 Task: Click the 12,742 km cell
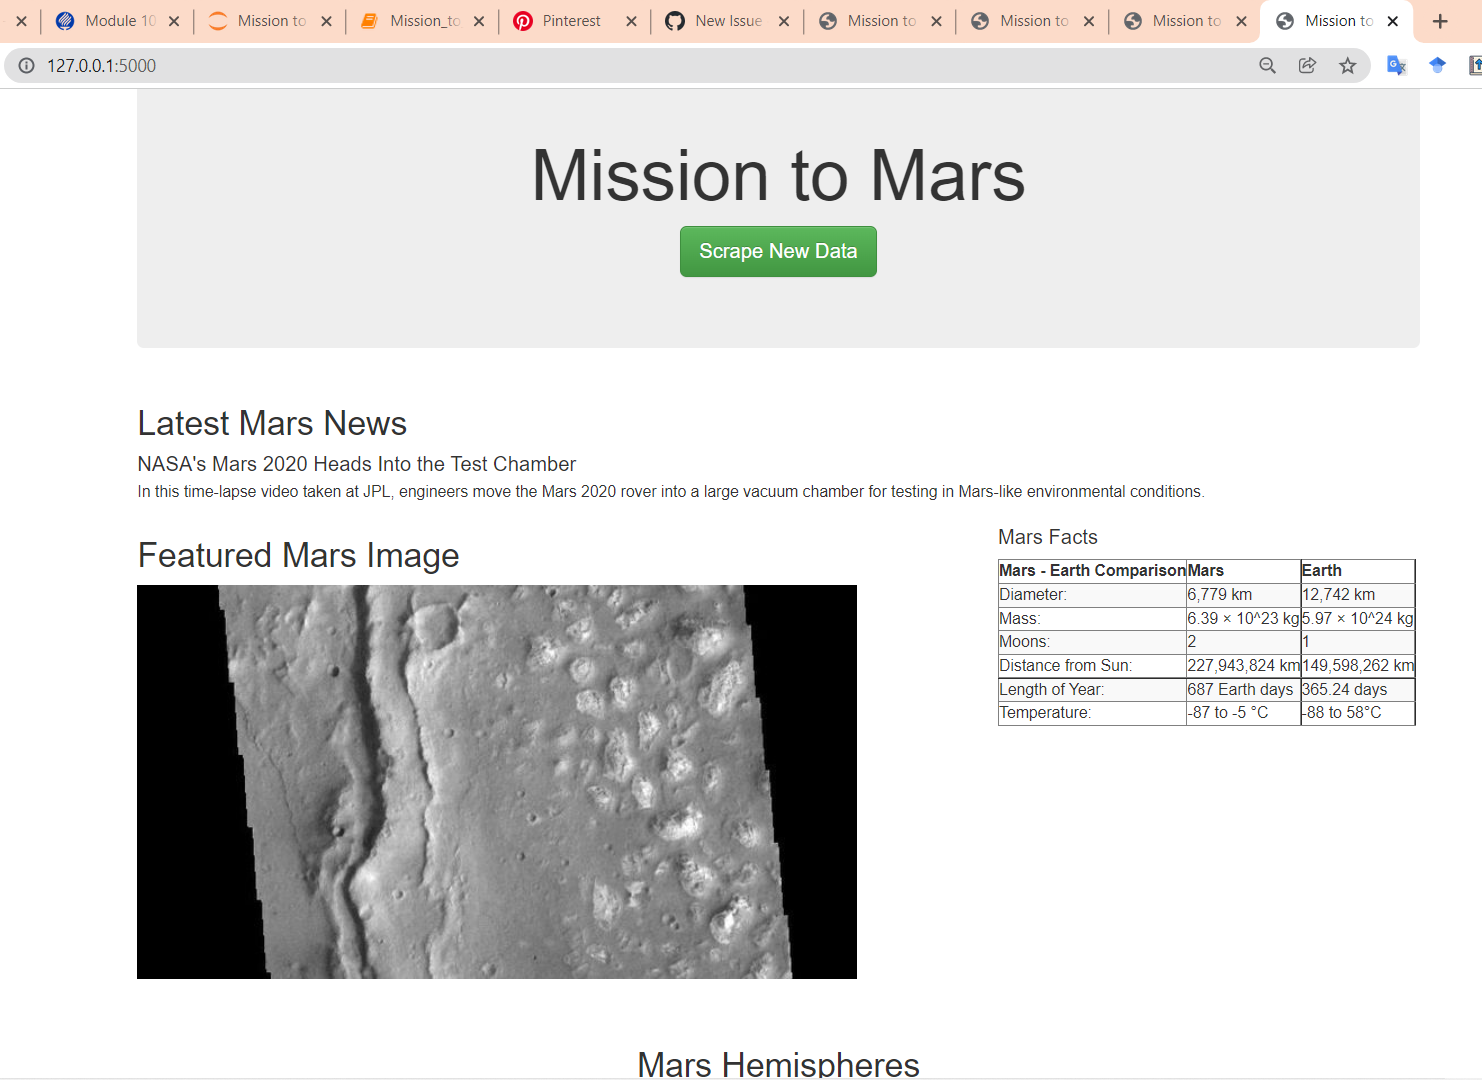(1358, 595)
